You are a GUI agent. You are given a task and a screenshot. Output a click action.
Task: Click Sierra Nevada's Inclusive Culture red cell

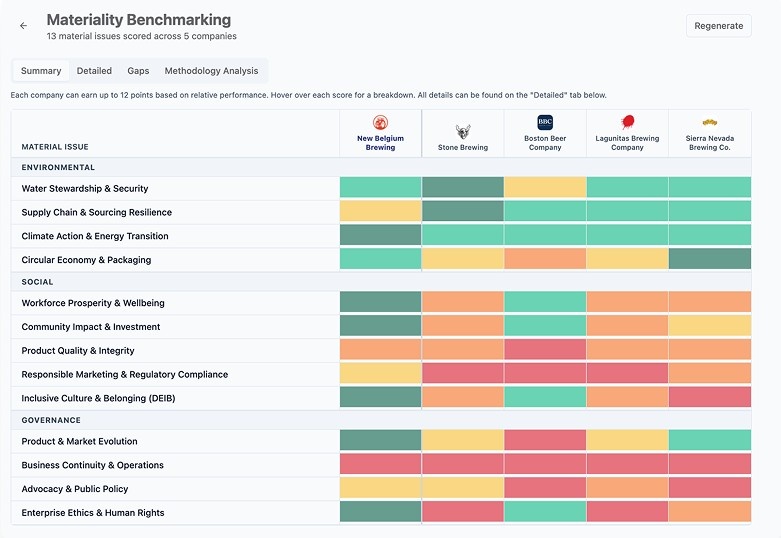click(x=710, y=397)
